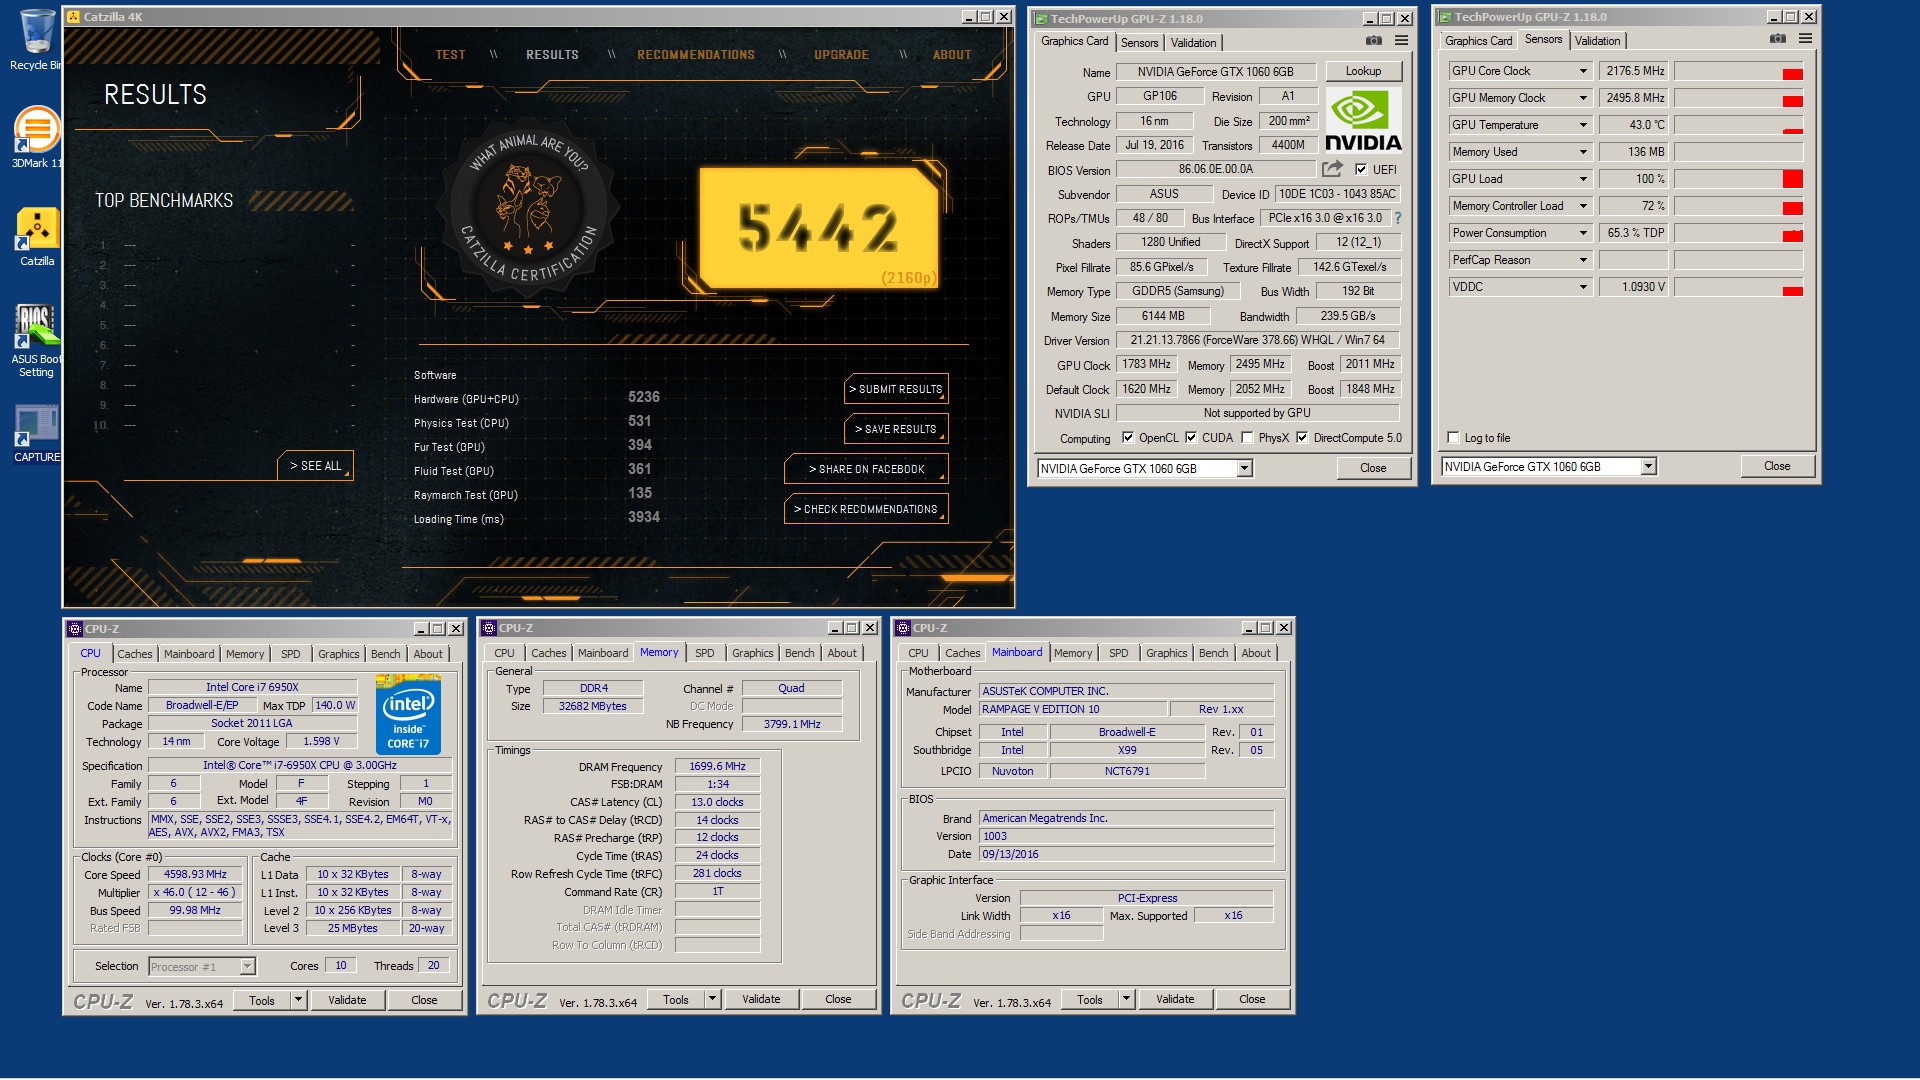Open Caches tab in CPU-Z CPU window
The height and width of the screenshot is (1080, 1920).
(x=135, y=654)
